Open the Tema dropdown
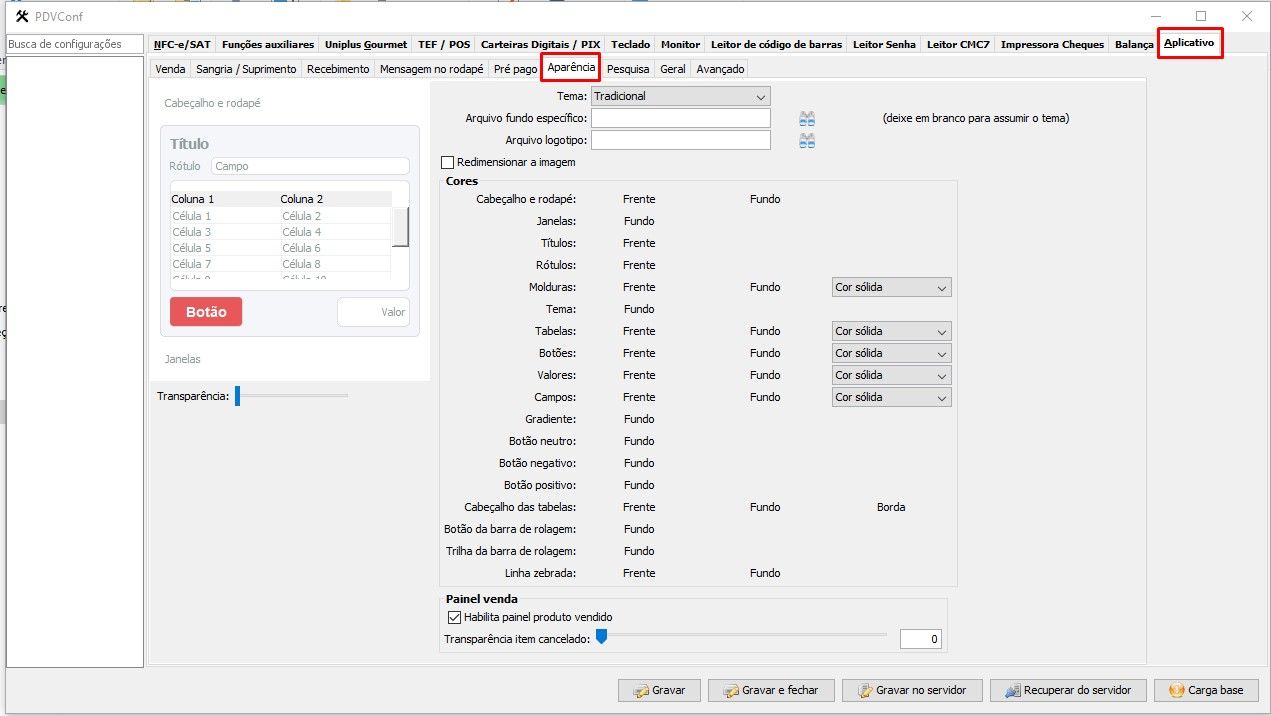The height and width of the screenshot is (716, 1271). [x=680, y=96]
